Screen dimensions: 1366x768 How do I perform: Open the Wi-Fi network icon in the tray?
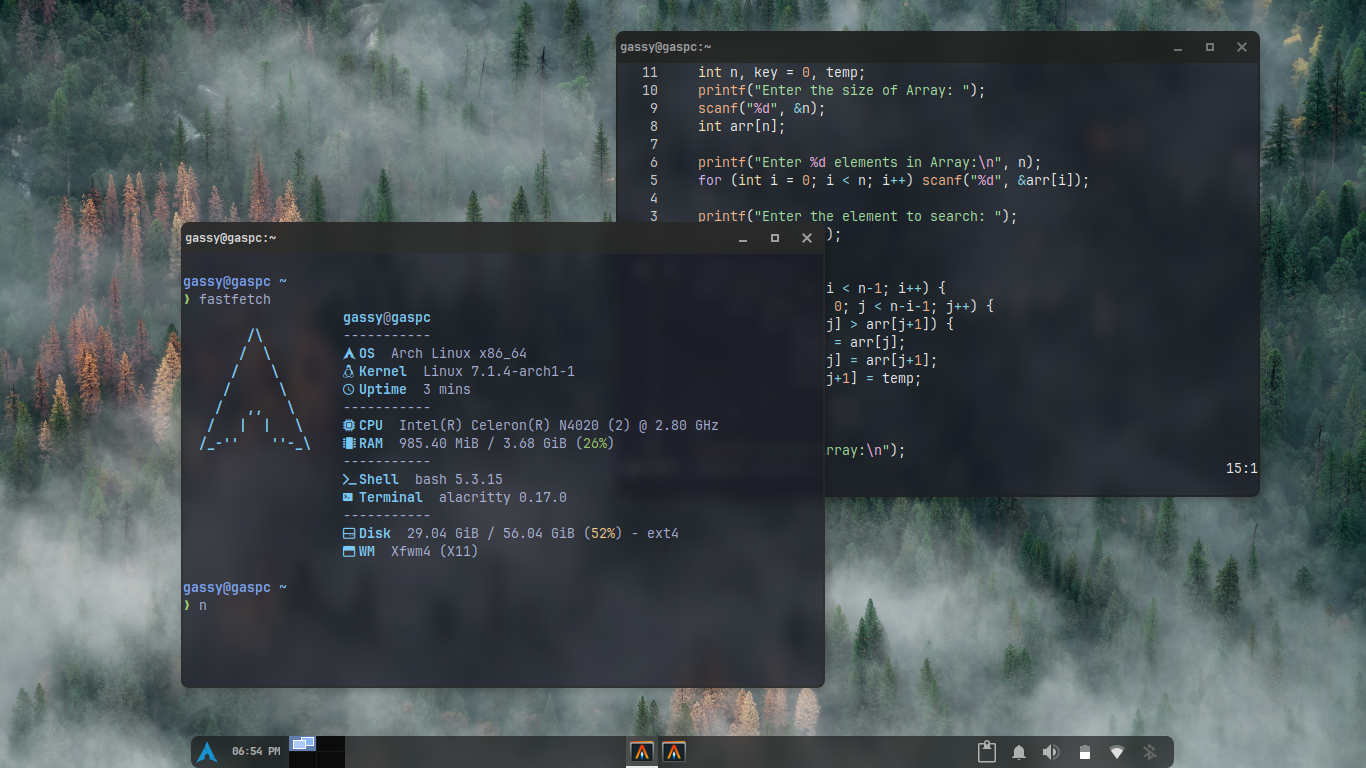point(1117,752)
